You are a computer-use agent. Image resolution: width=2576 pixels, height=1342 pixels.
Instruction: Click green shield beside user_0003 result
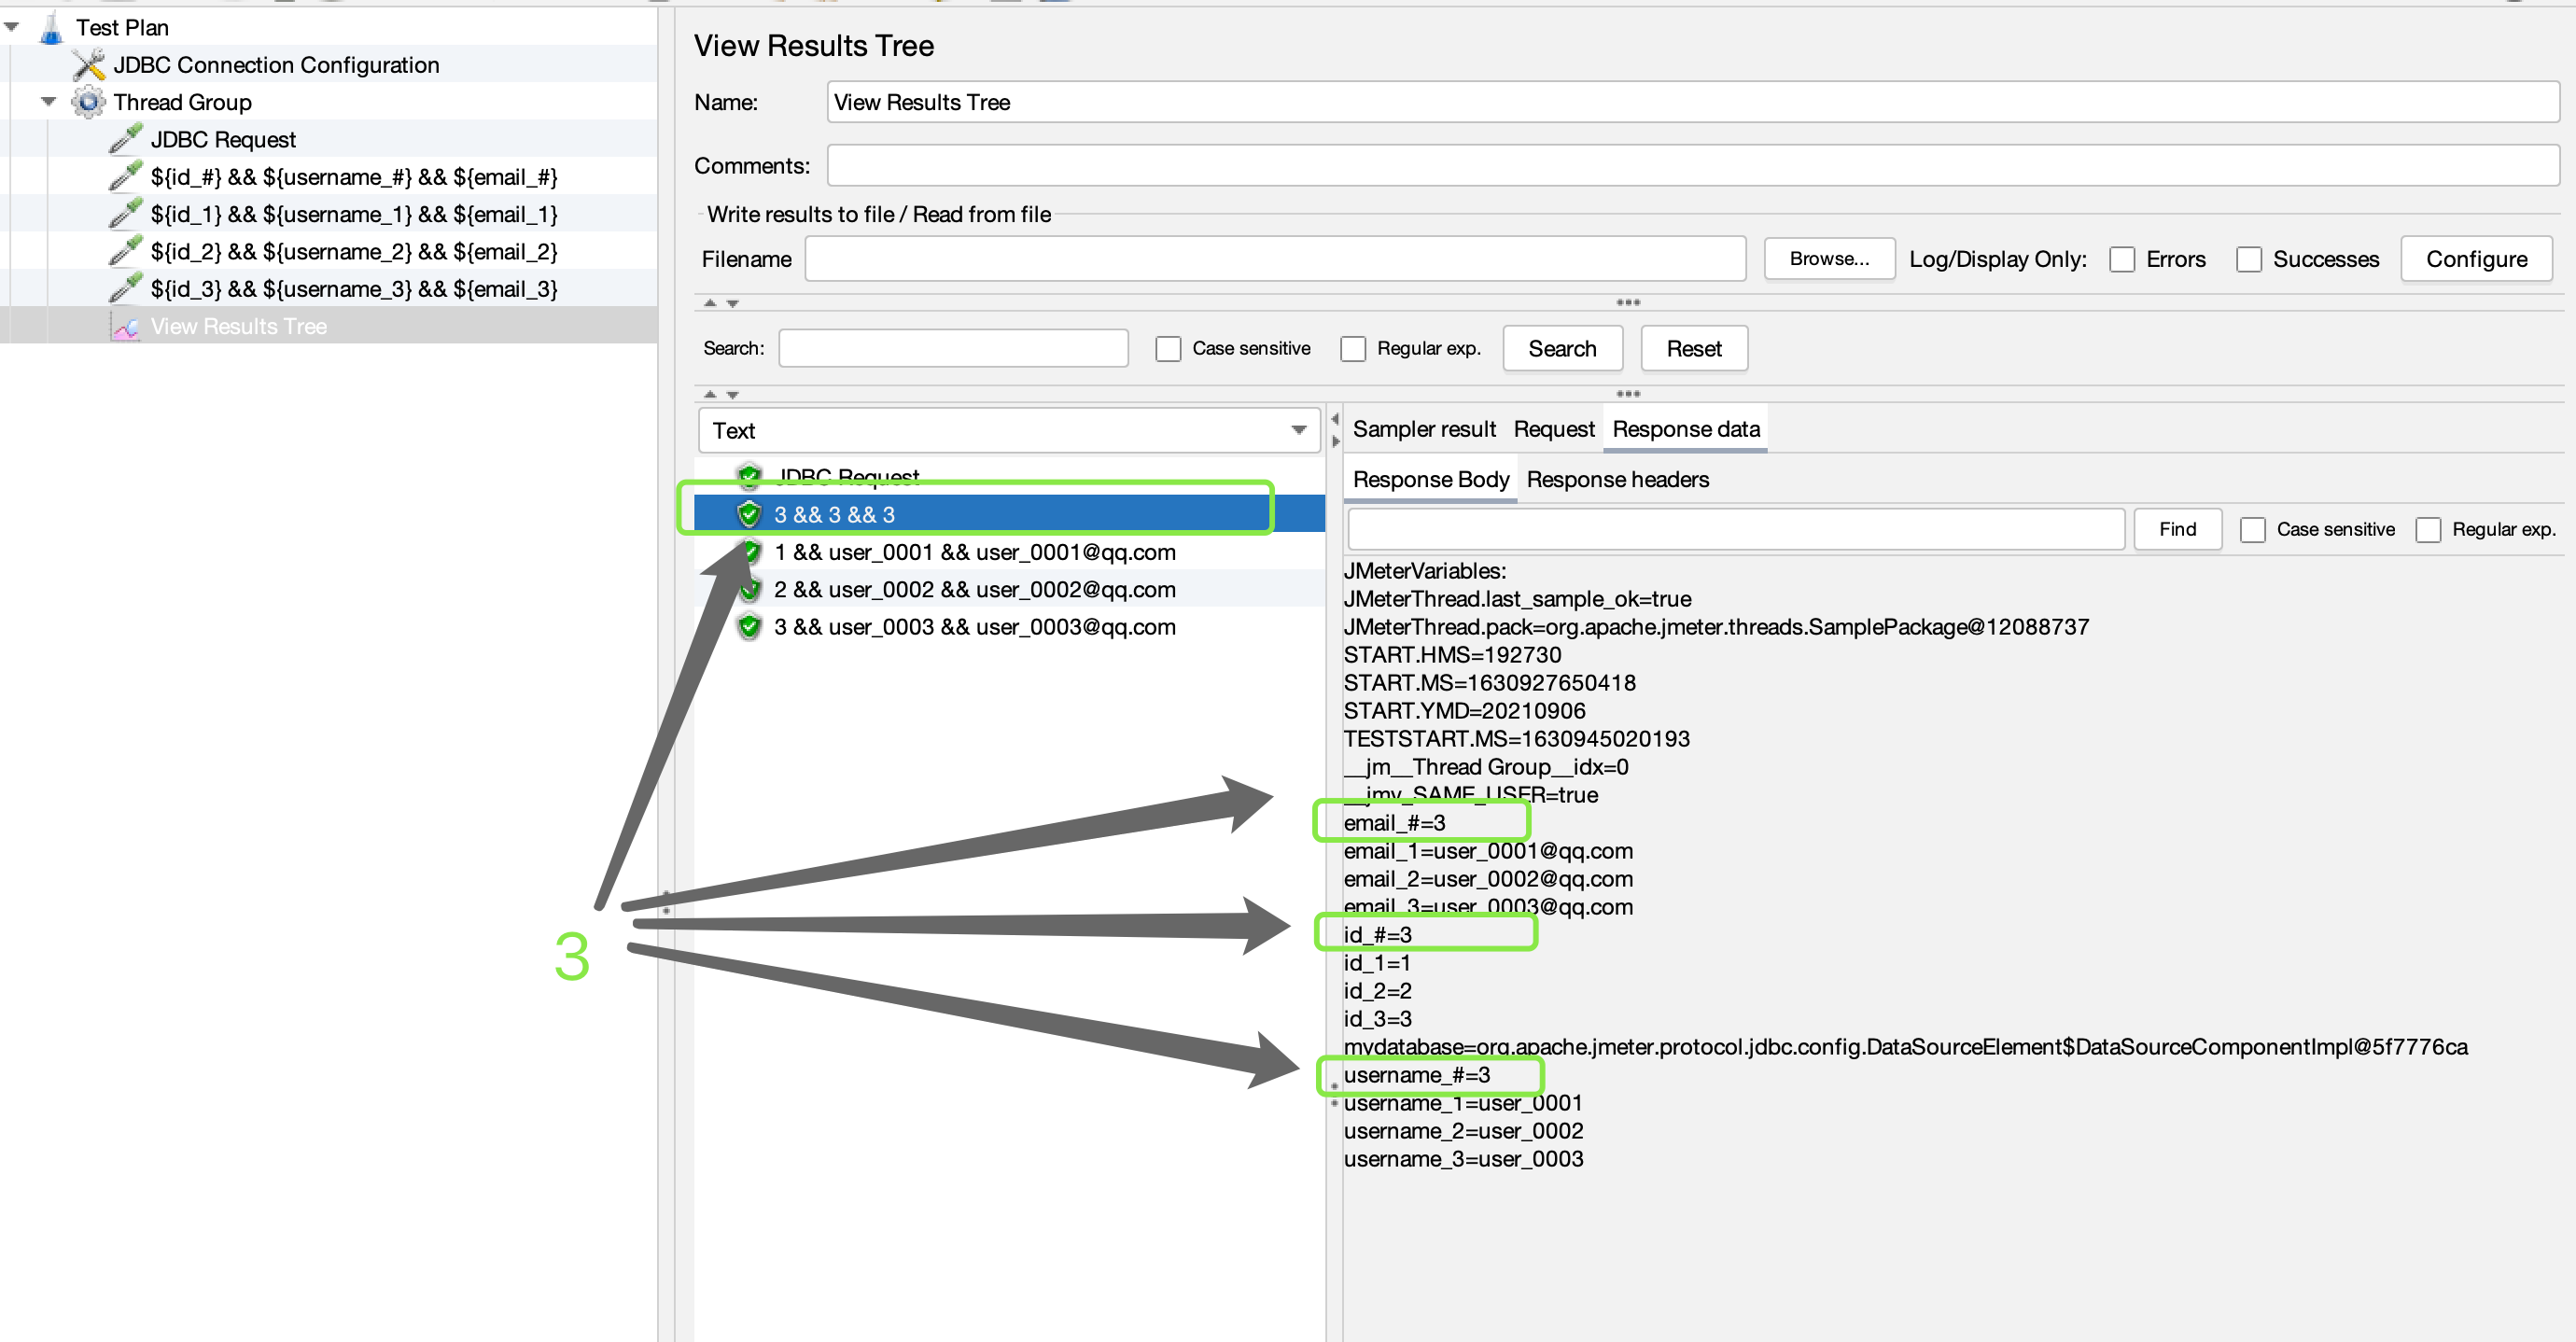[749, 627]
